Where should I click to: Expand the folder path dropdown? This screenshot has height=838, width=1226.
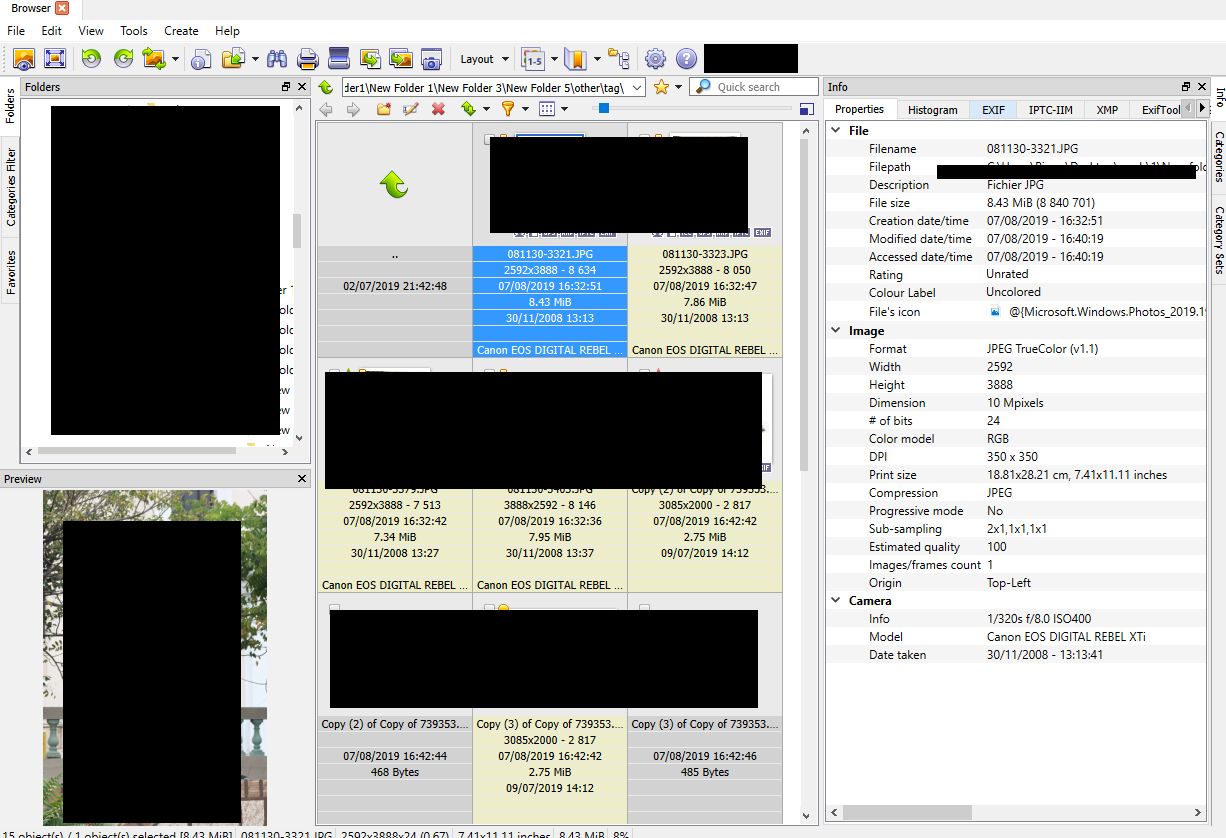point(638,87)
